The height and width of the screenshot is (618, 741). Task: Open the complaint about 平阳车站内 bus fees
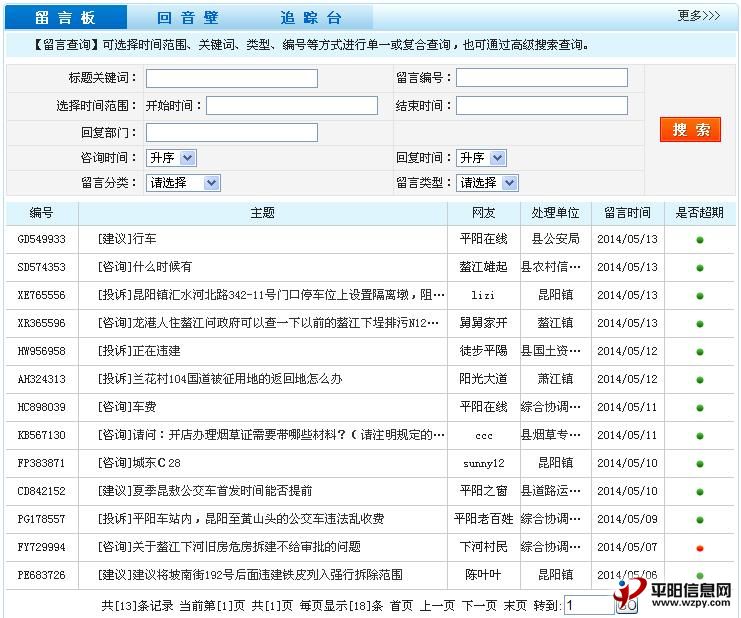click(241, 519)
